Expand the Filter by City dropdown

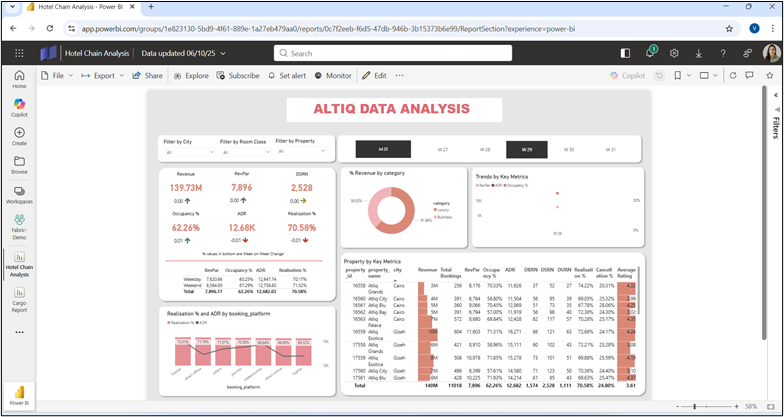pyautogui.click(x=189, y=153)
